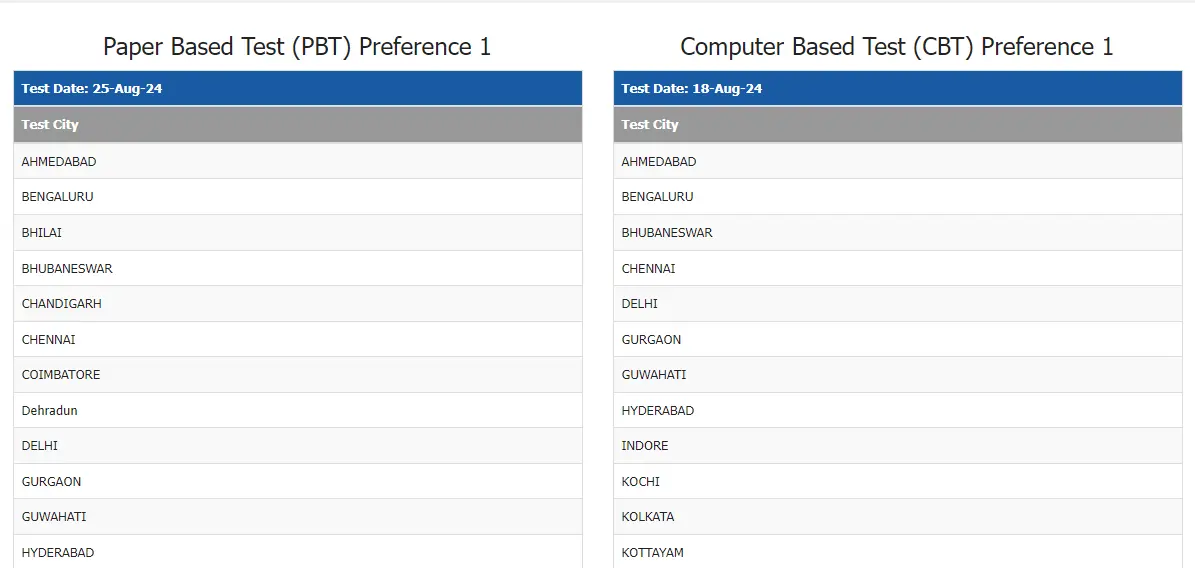
Task: Select HYDERABAD in the PBT table
Action: click(58, 552)
